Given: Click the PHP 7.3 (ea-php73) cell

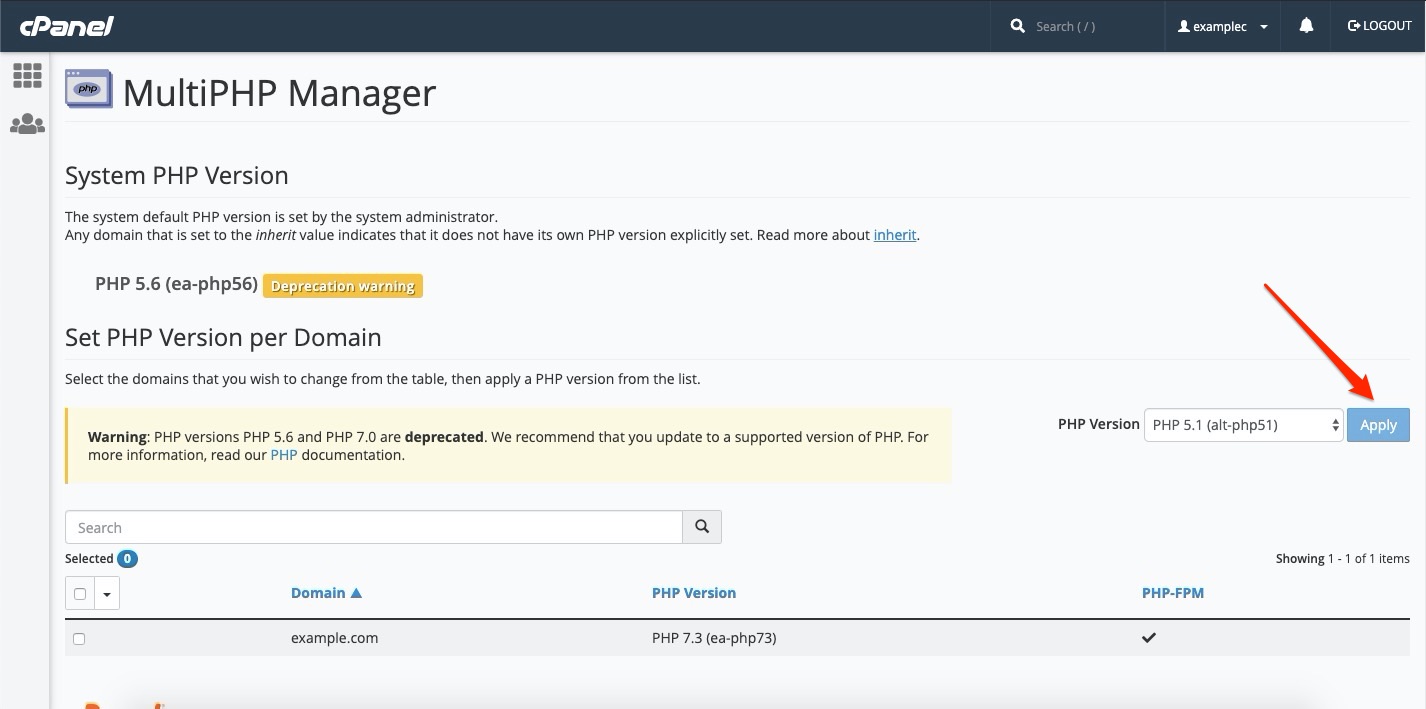Looking at the screenshot, I should (714, 637).
